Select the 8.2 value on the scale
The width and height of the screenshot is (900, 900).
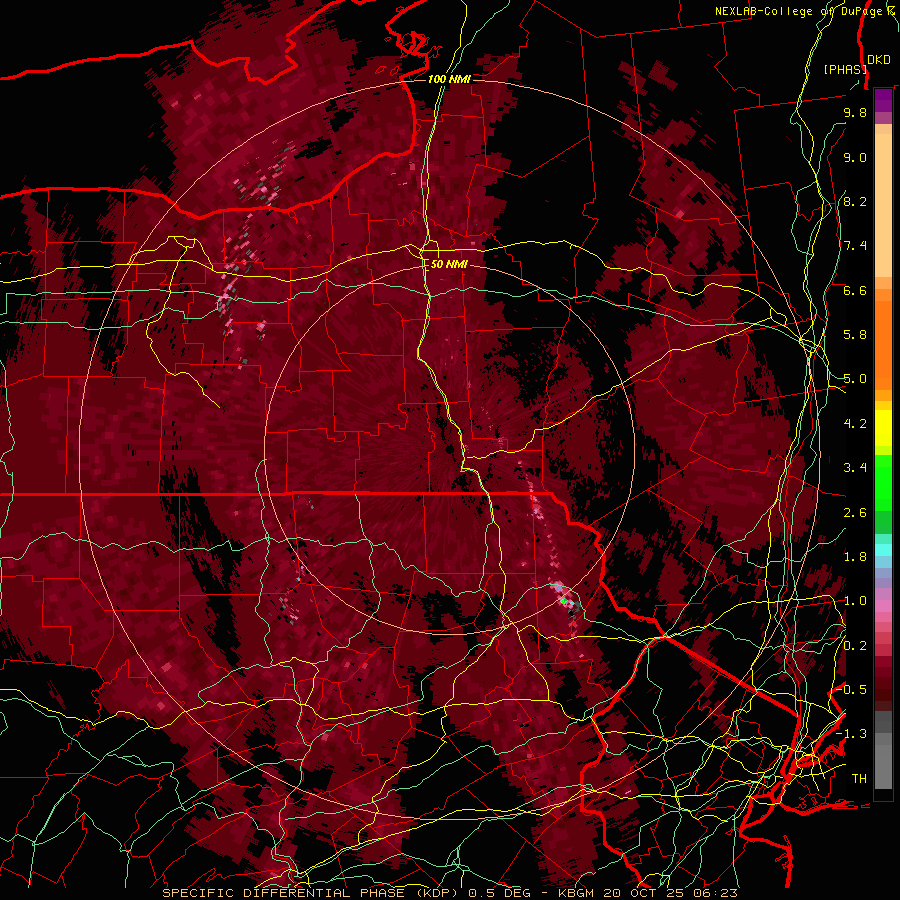click(x=855, y=201)
